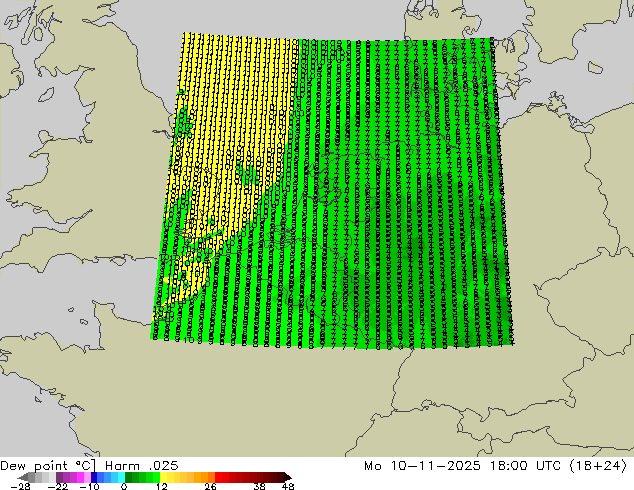Screen dimensions: 634x490
Task: Select the green segment of the legend
Action: (140, 478)
